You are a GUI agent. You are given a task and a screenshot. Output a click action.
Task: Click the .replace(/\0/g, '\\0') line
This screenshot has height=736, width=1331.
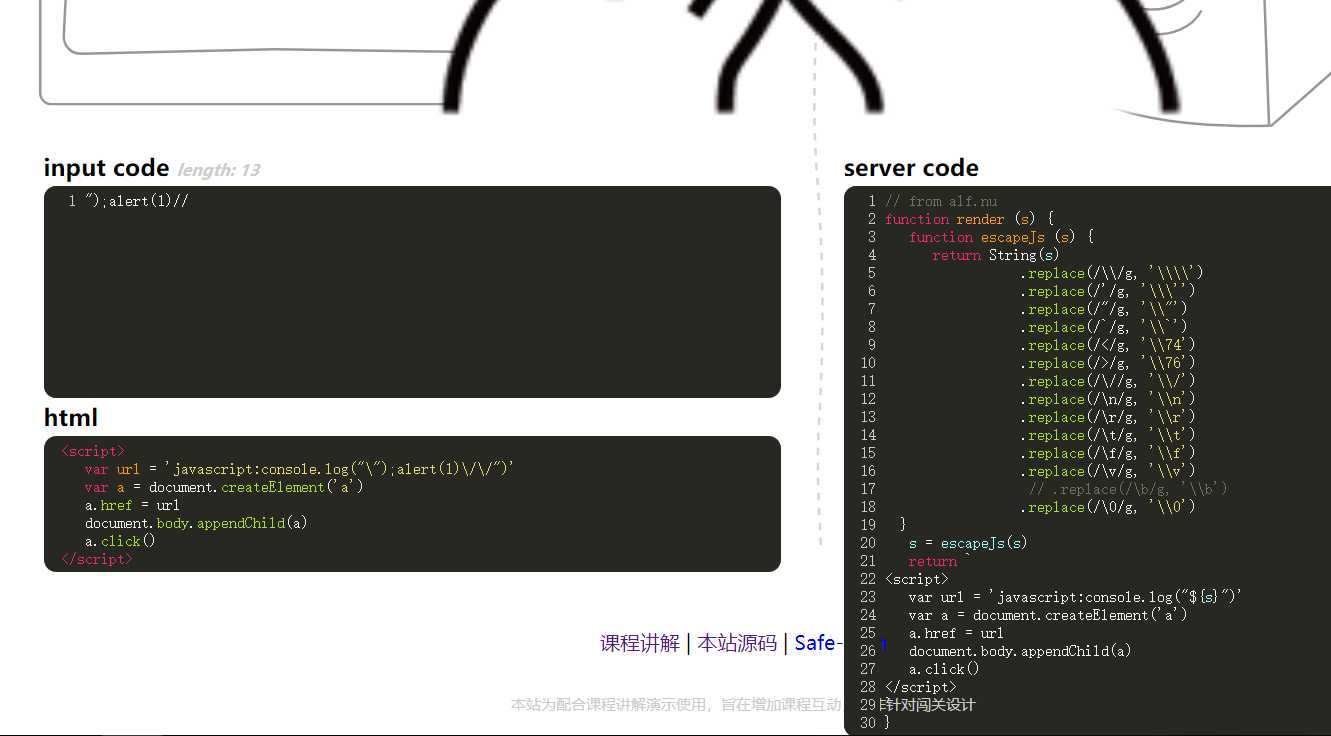[1108, 507]
